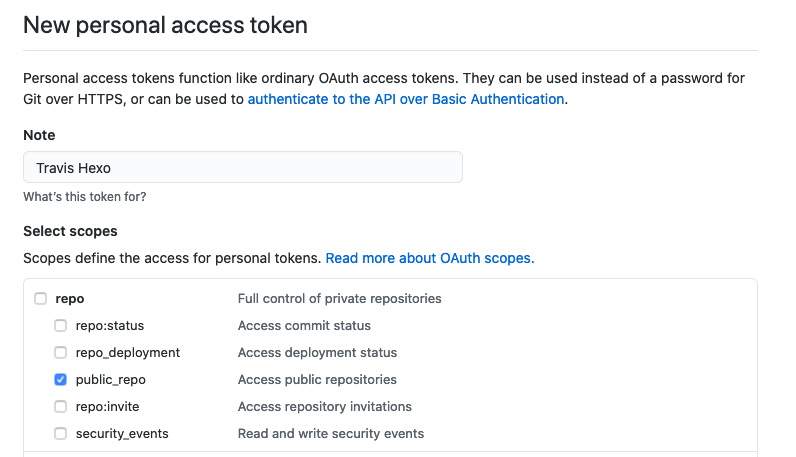Enable the repo:status checkbox
This screenshot has height=457, width=796.
pos(60,325)
